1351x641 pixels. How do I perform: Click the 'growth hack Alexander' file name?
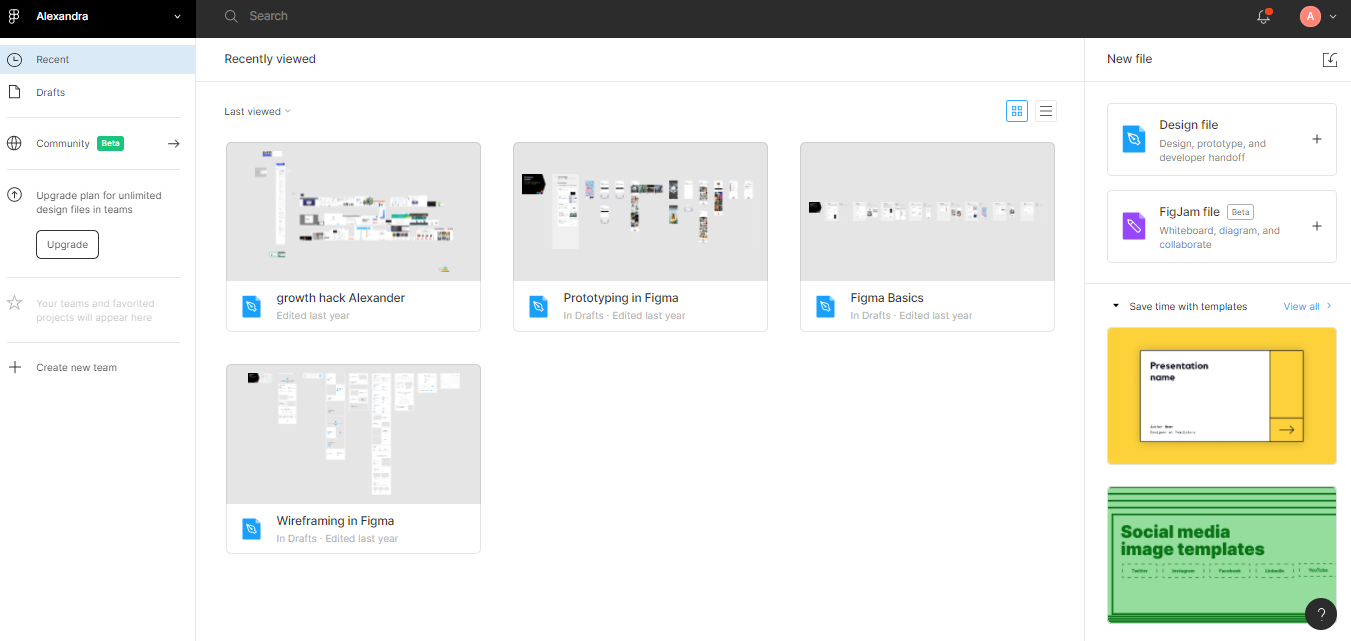tap(340, 298)
